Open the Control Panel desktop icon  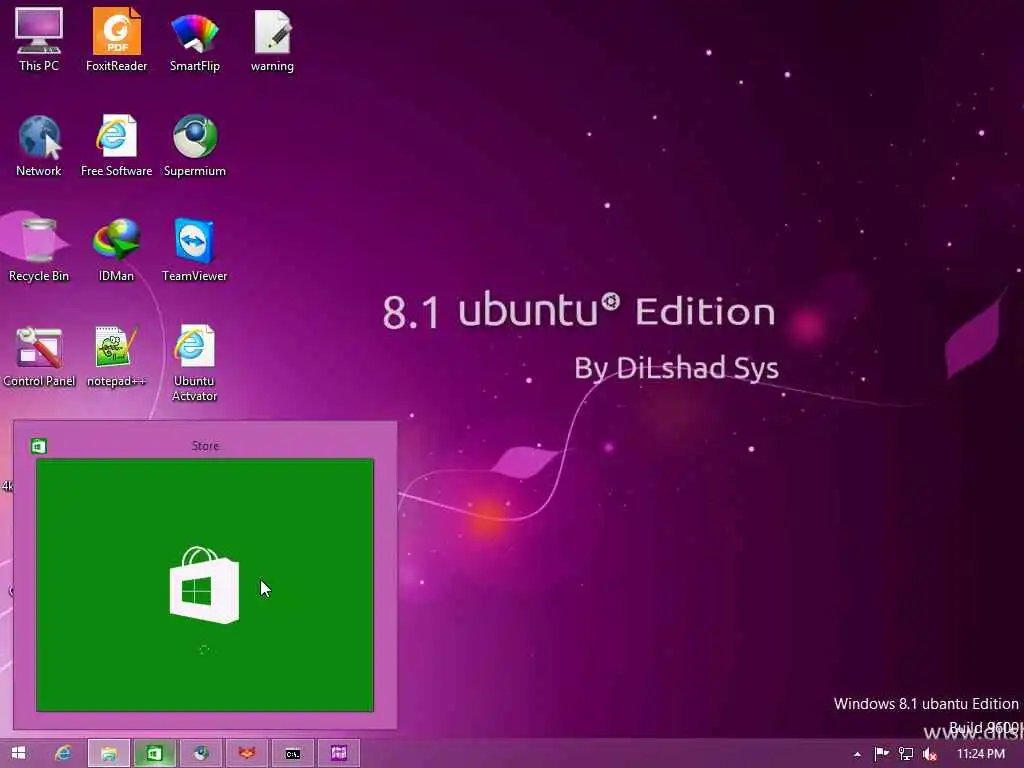[39, 356]
